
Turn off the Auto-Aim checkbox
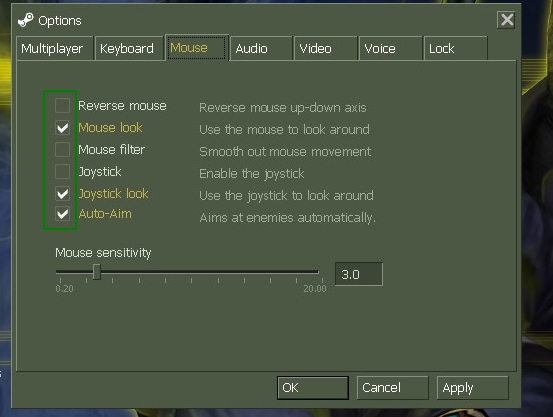62,214
